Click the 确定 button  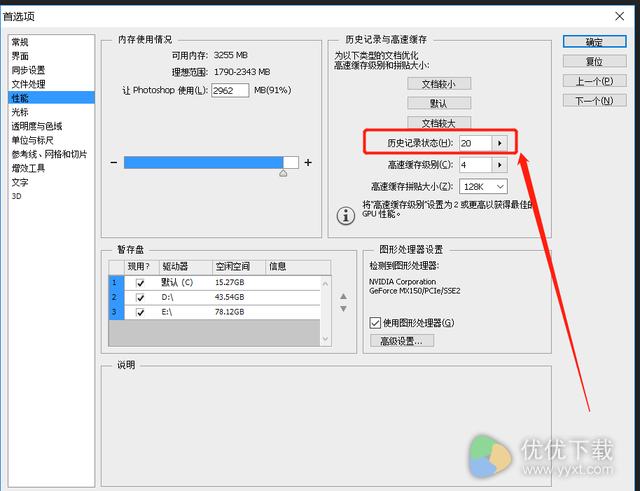(x=594, y=42)
